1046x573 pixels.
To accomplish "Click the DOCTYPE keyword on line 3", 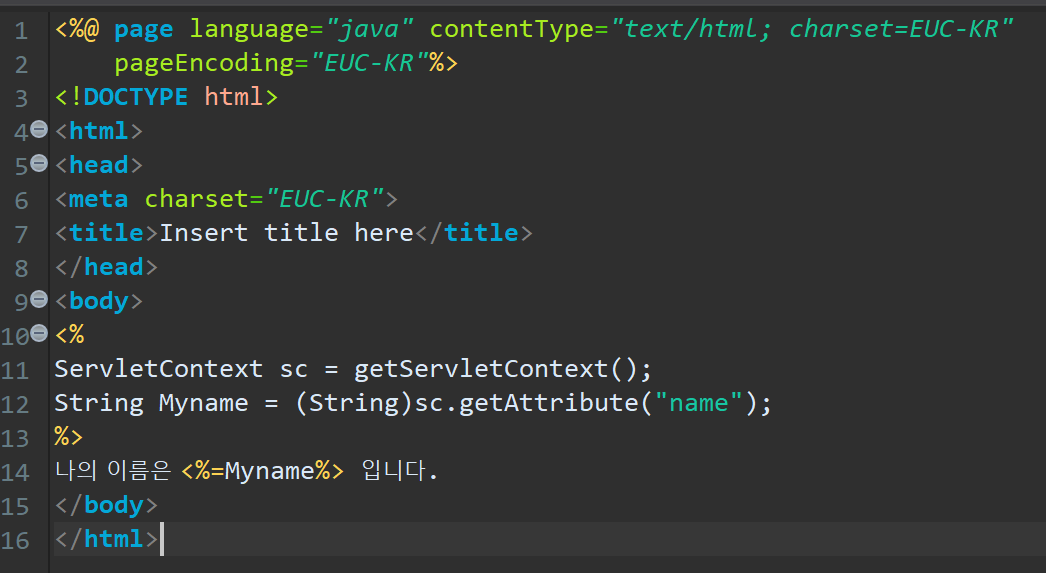I will [x=135, y=97].
